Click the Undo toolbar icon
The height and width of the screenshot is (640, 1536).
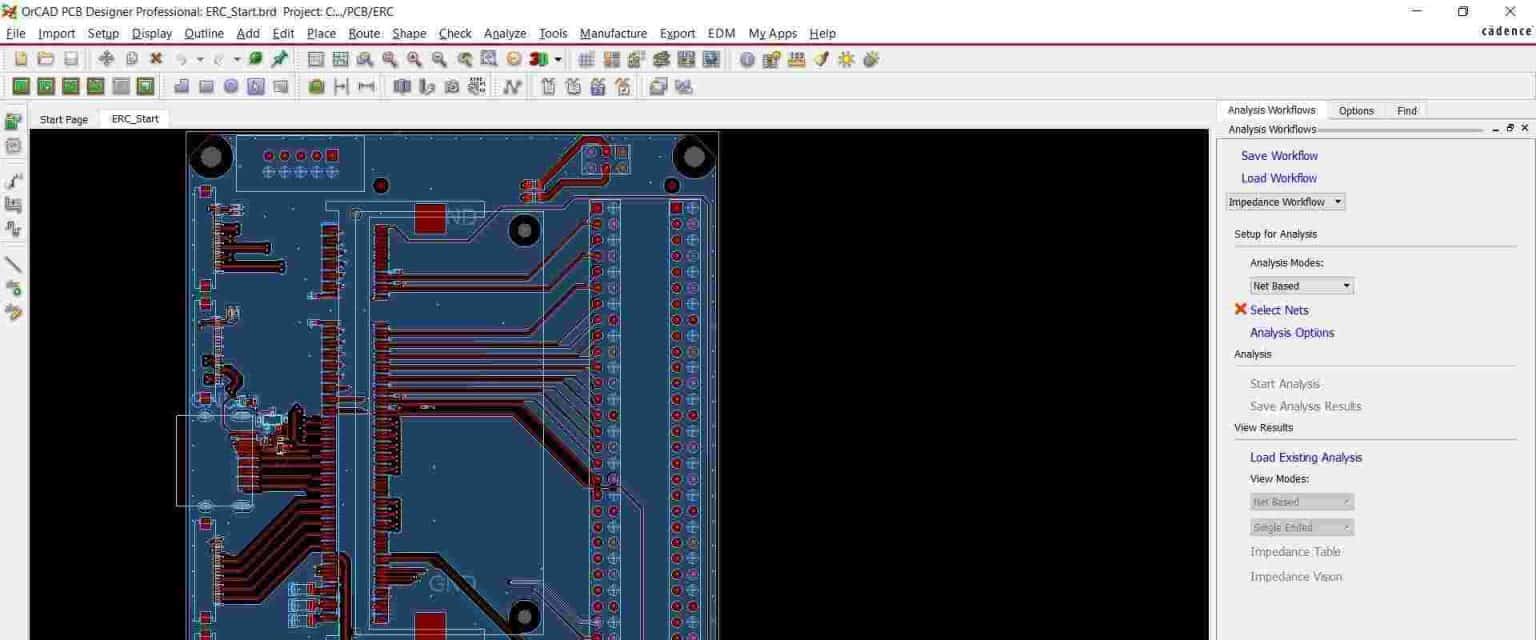183,60
